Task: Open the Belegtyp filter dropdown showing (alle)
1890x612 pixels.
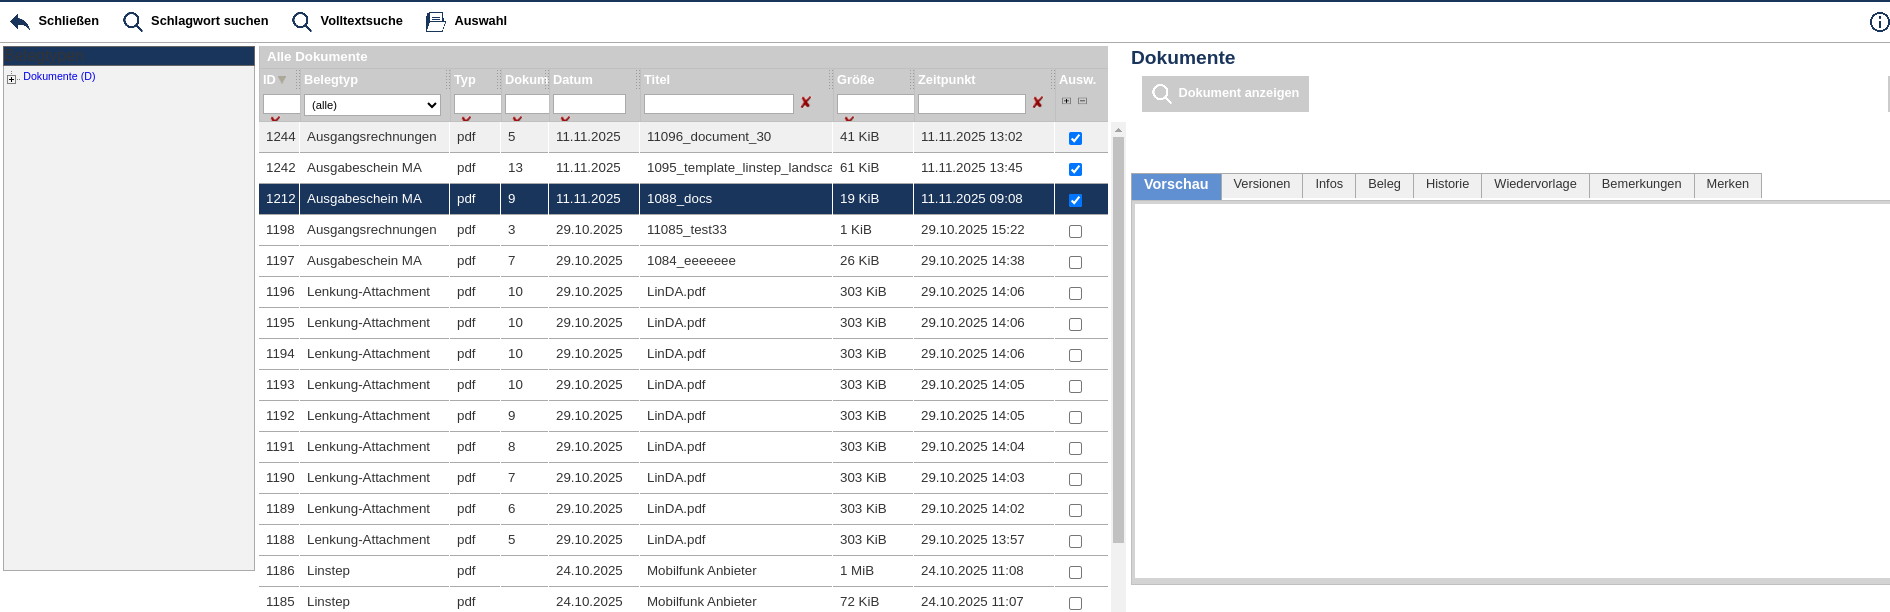Action: point(372,105)
